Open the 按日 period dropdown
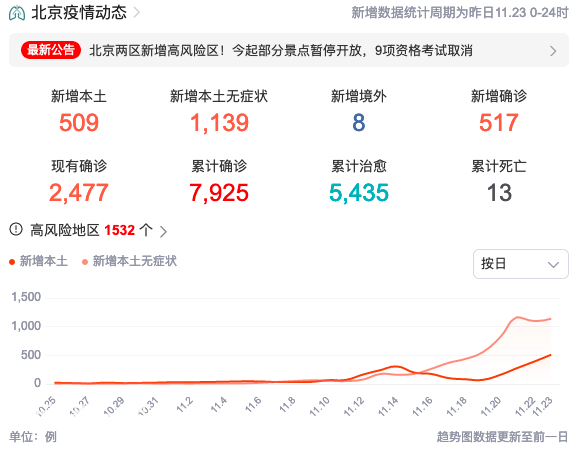The width and height of the screenshot is (579, 455). (x=521, y=264)
